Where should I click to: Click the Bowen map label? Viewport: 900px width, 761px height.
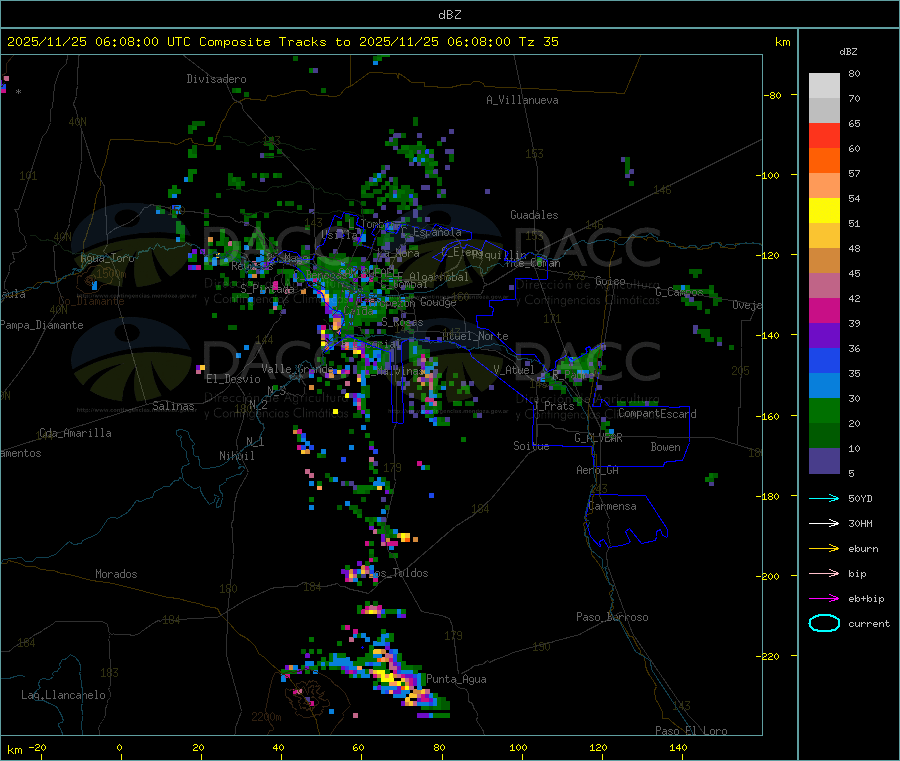665,447
